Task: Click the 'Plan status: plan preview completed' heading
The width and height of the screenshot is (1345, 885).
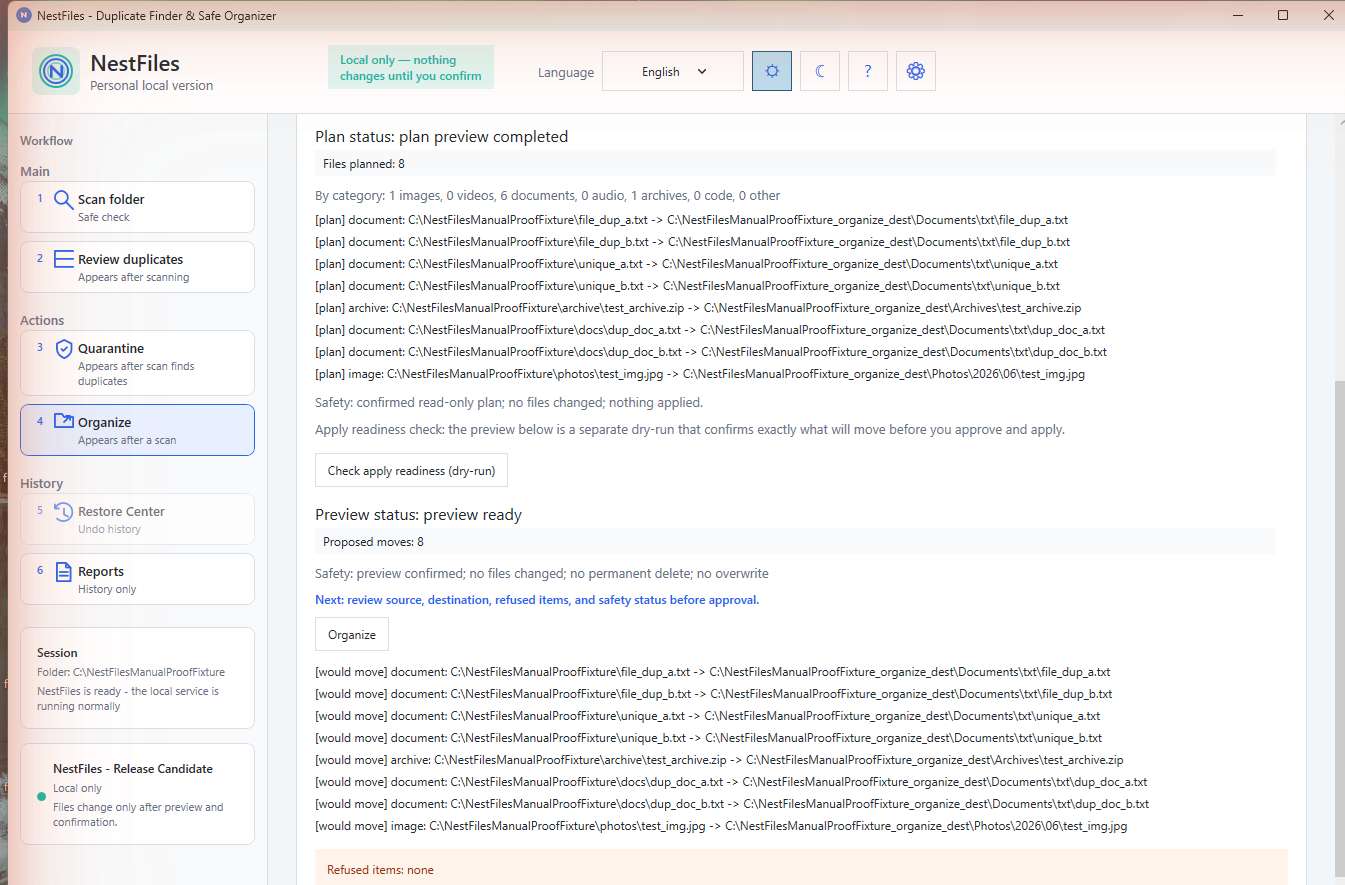Action: (x=442, y=137)
